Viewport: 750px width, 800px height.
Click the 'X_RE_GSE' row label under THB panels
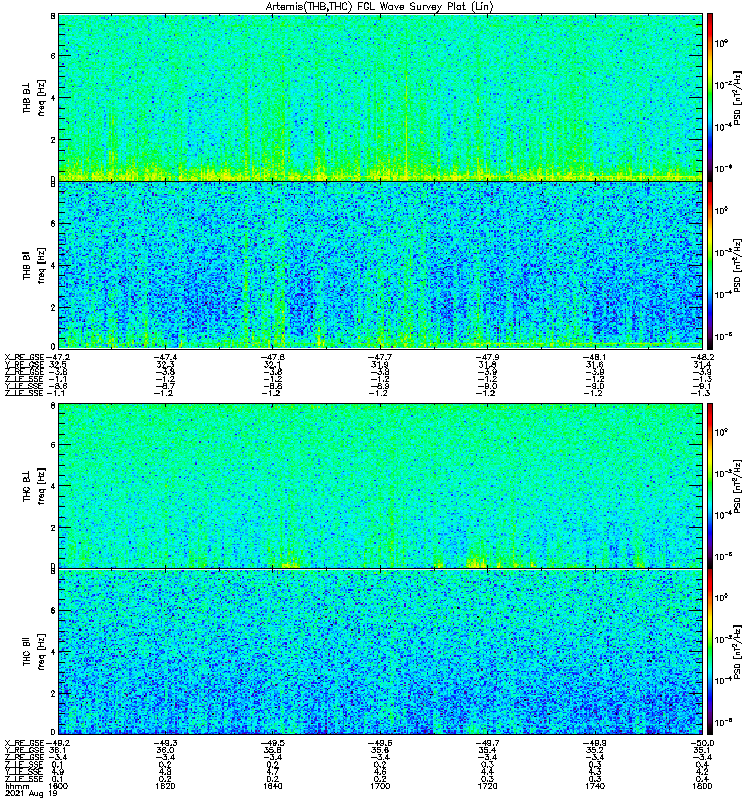[x=24, y=357]
